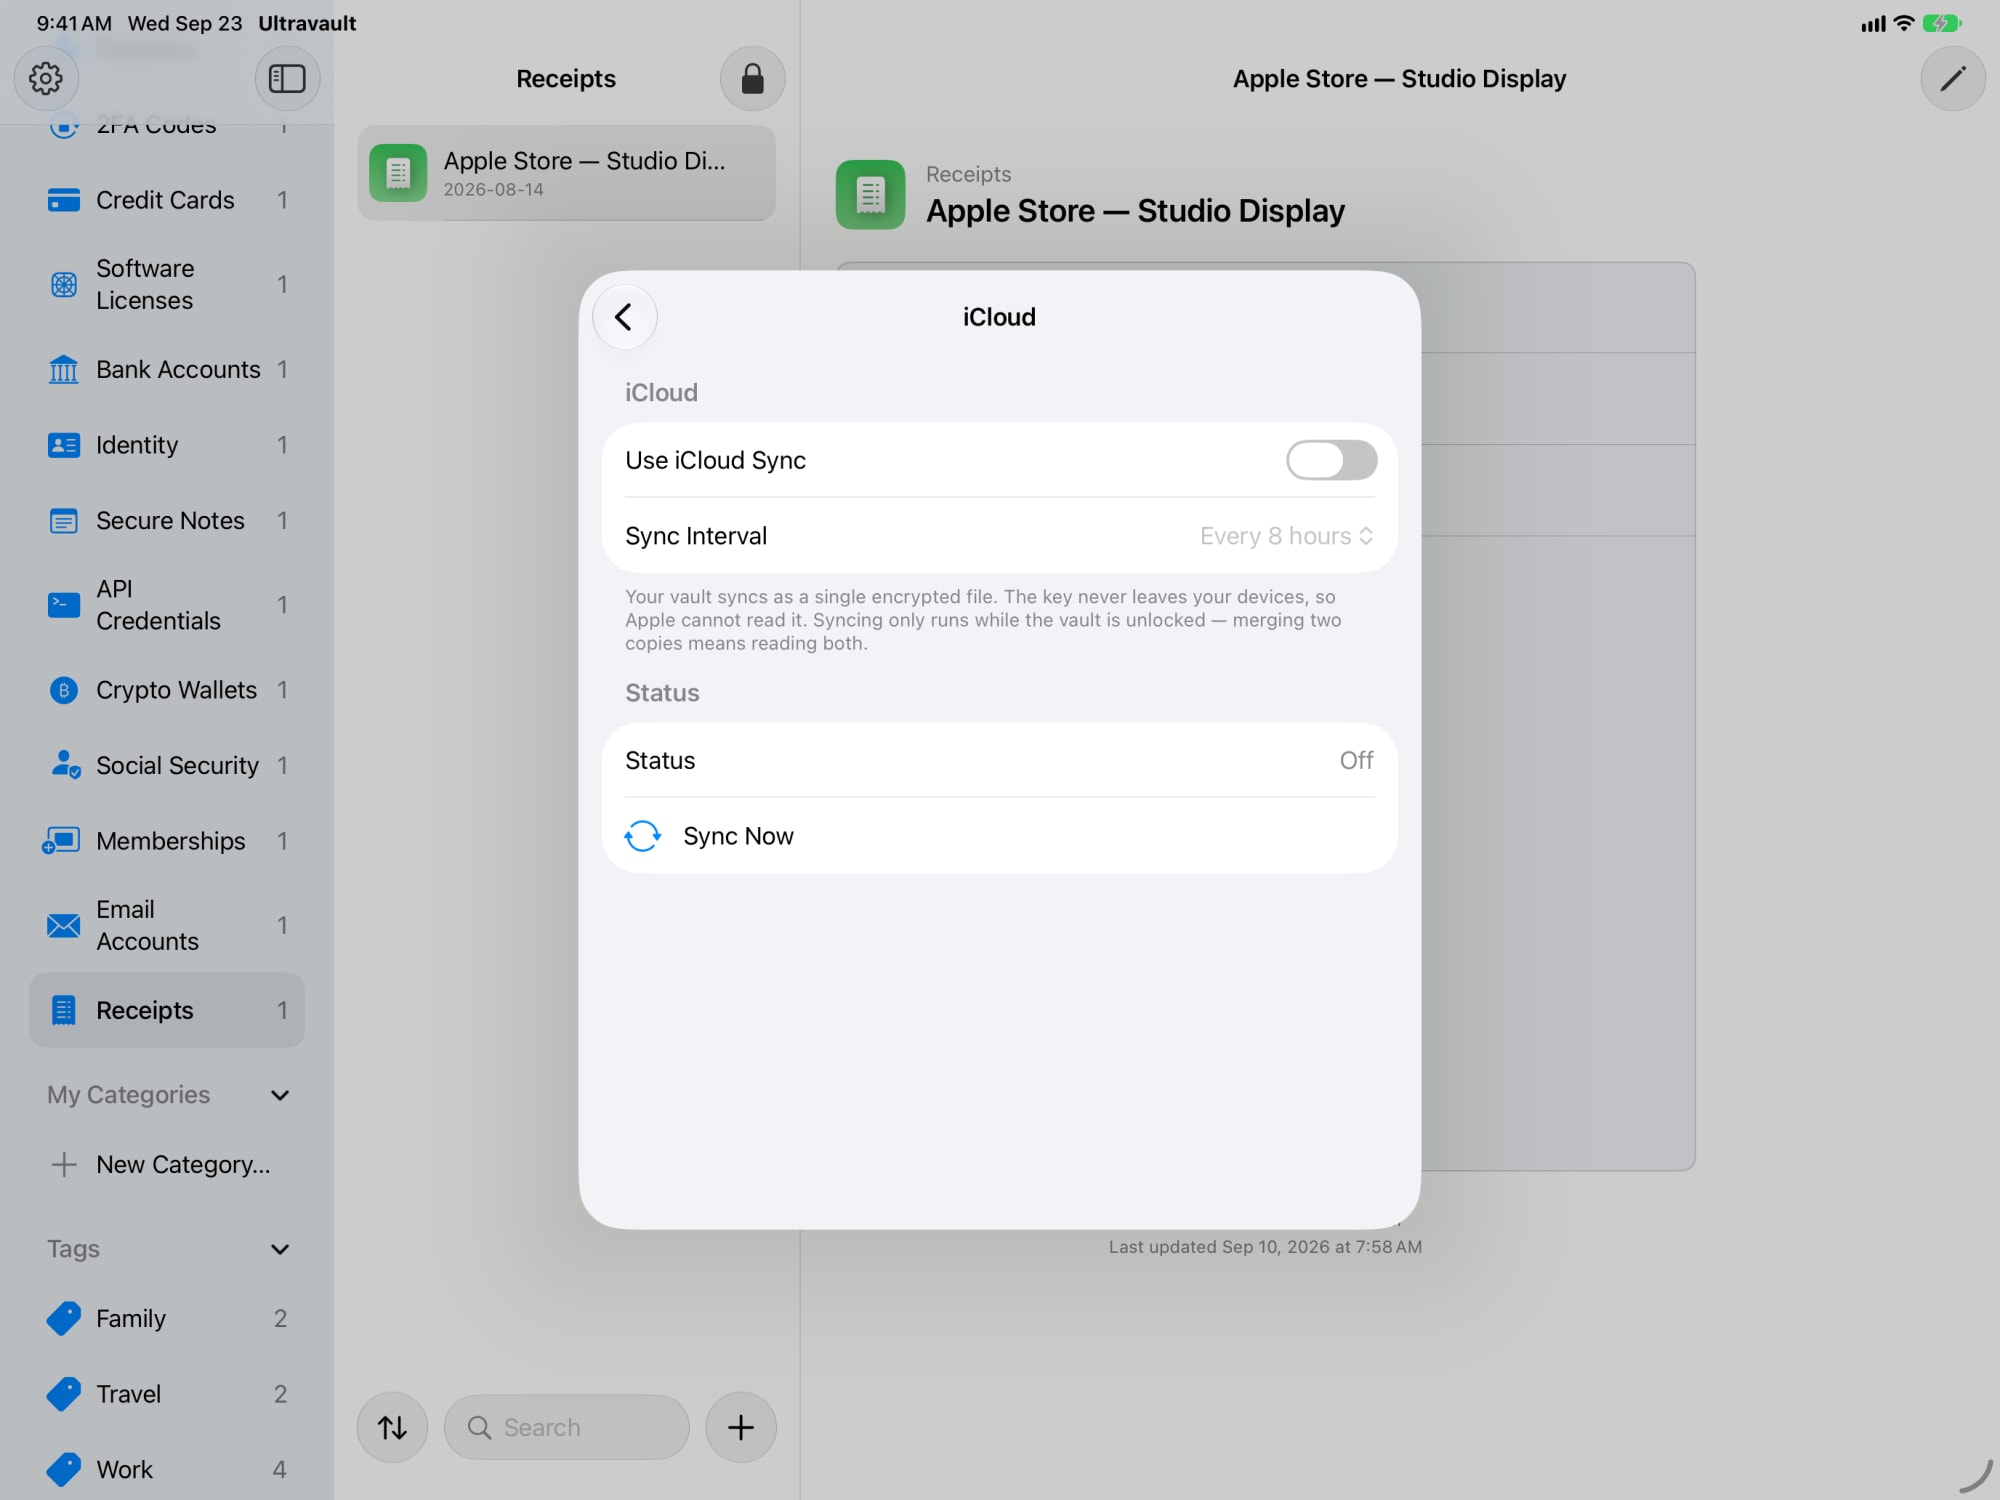This screenshot has height=1500, width=2000.
Task: Select the Bank Accounts building icon
Action: [x=64, y=369]
